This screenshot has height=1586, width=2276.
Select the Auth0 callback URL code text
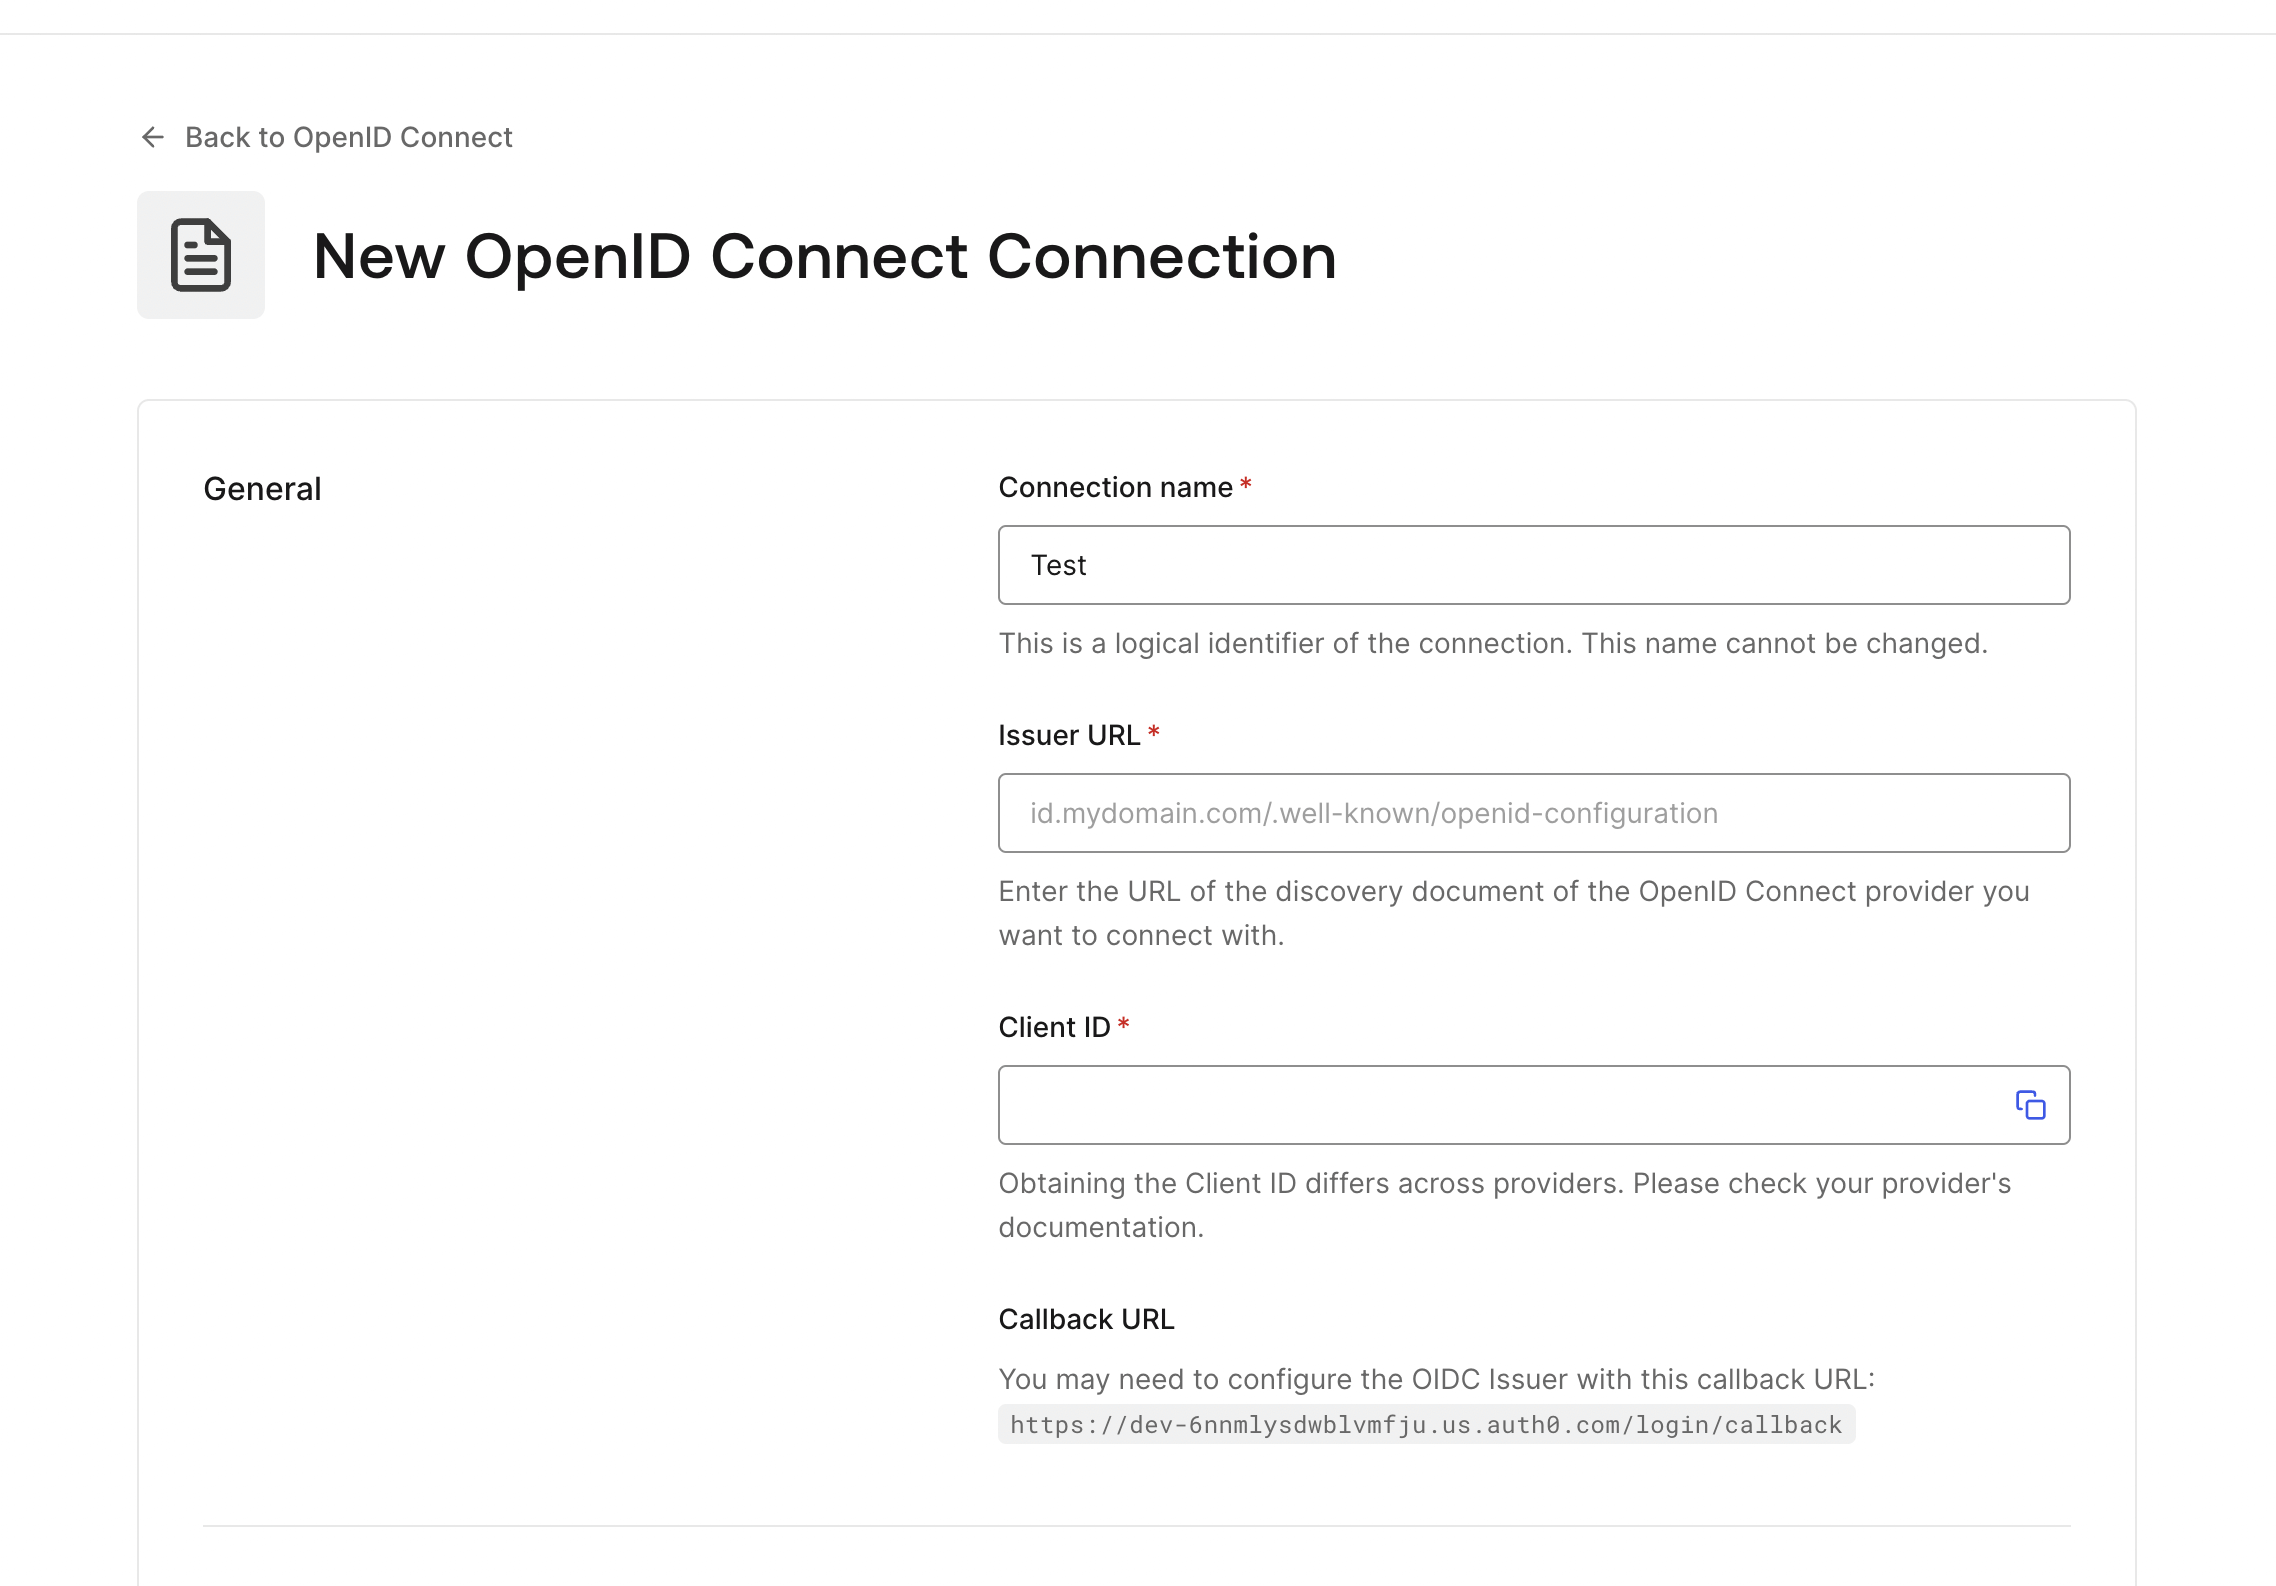pos(1426,1425)
